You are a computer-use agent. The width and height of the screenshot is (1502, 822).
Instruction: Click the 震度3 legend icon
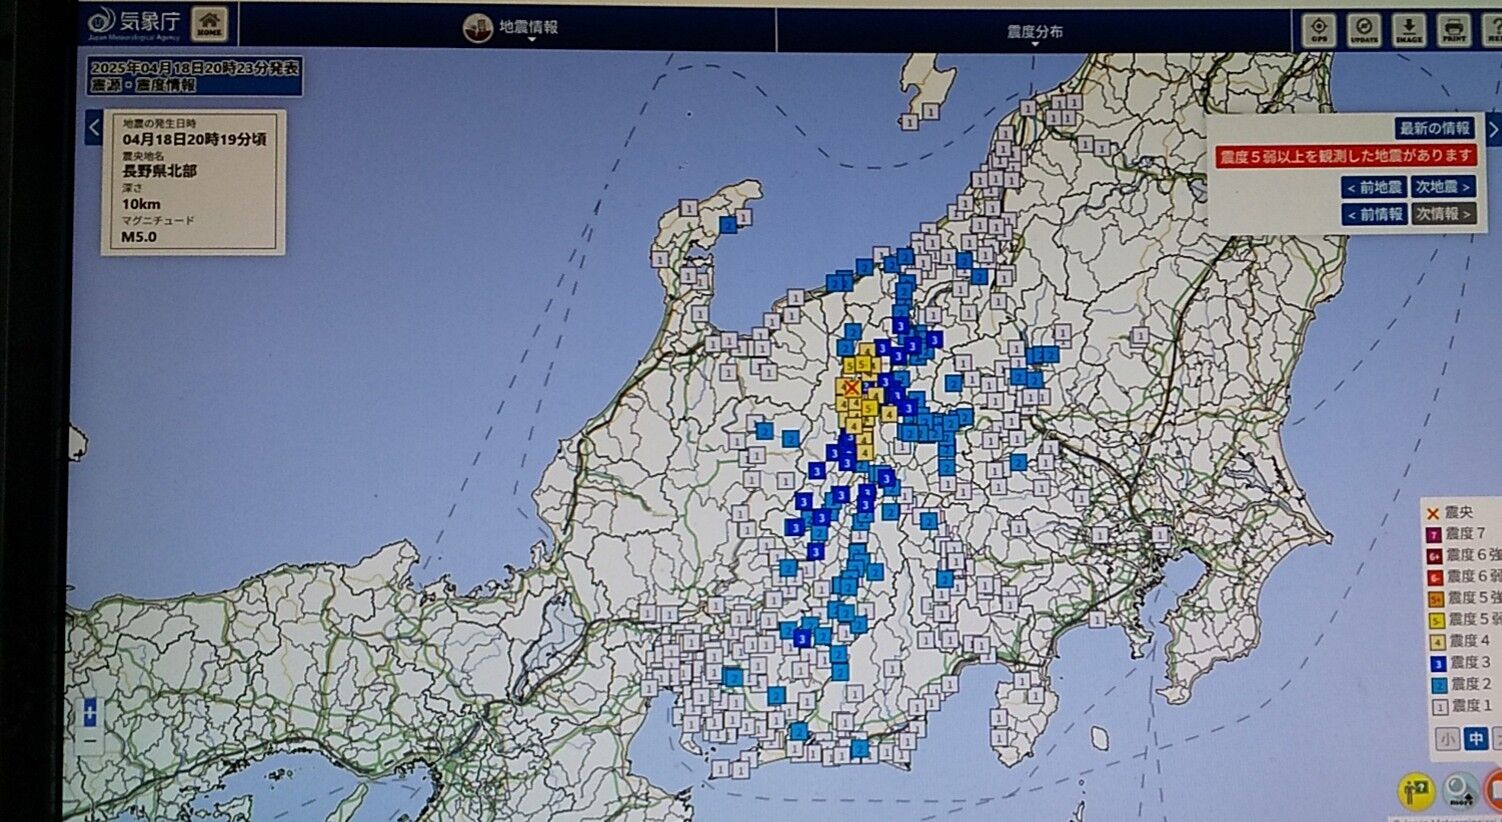coord(1438,663)
